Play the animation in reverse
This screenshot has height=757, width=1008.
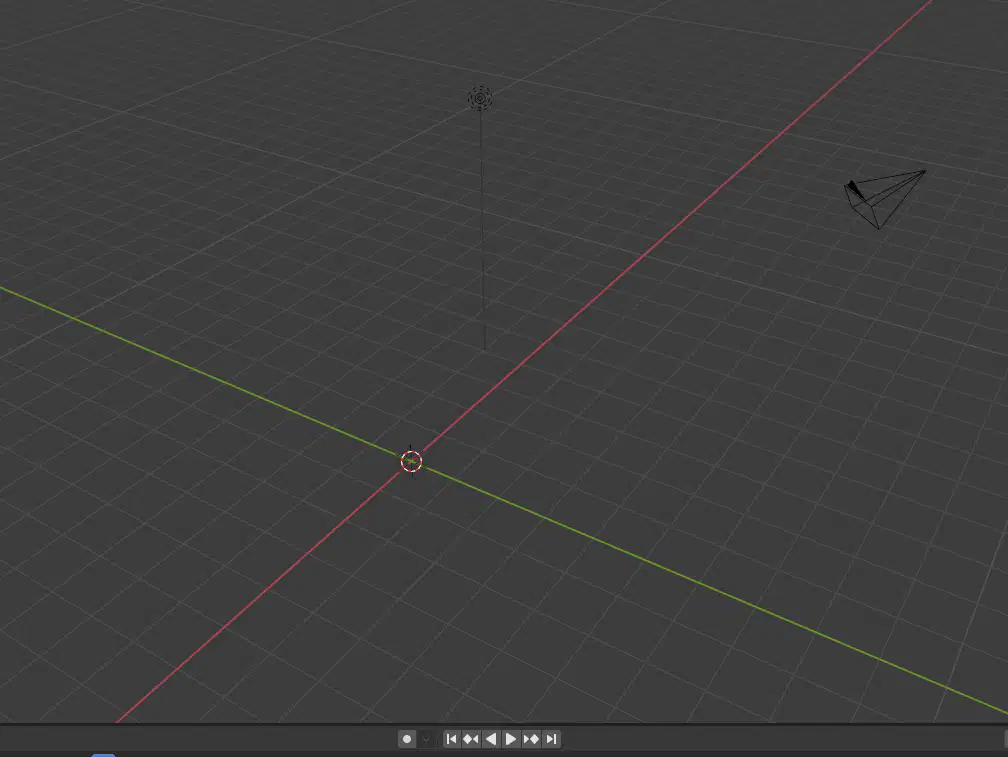tap(490, 739)
